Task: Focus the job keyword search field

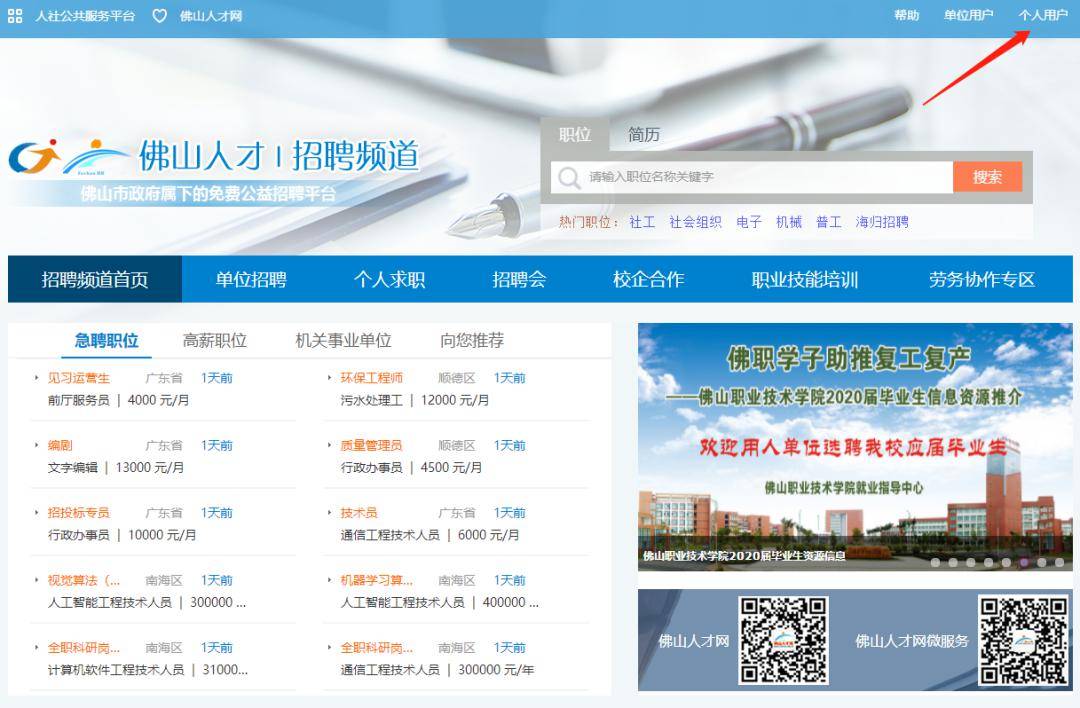Action: [x=751, y=177]
